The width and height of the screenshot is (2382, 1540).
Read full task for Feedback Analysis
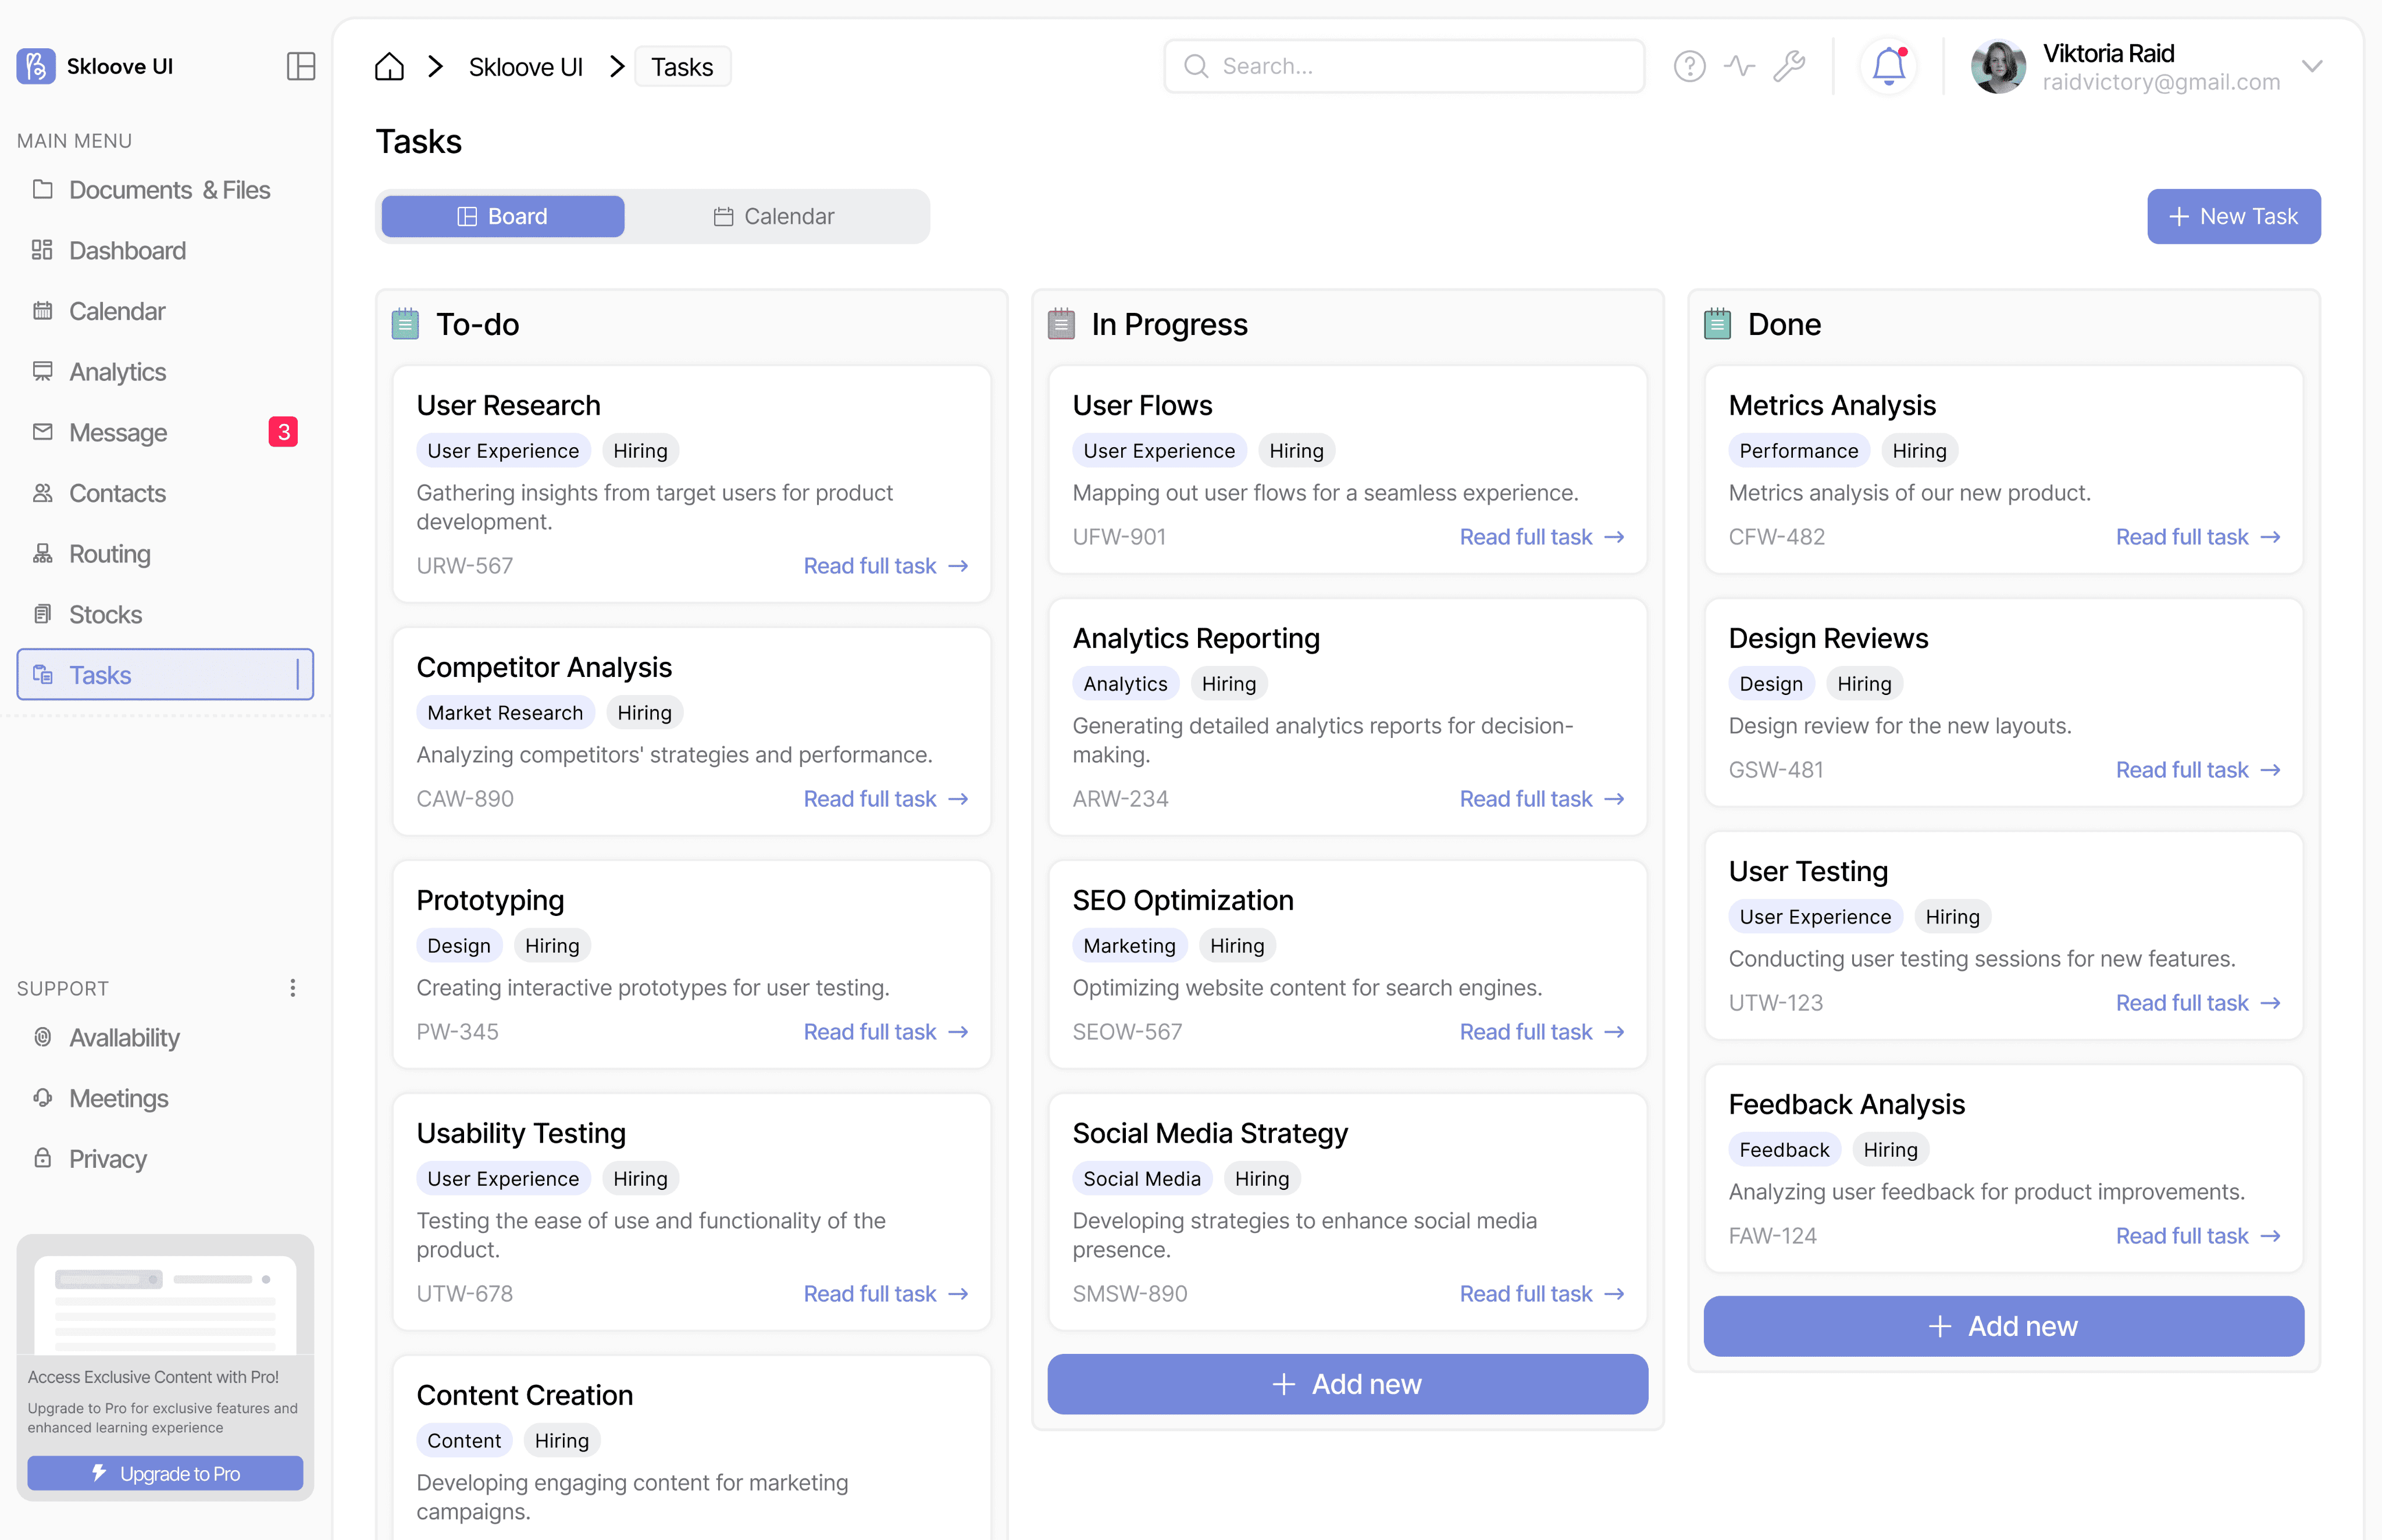pyautogui.click(x=2198, y=1236)
